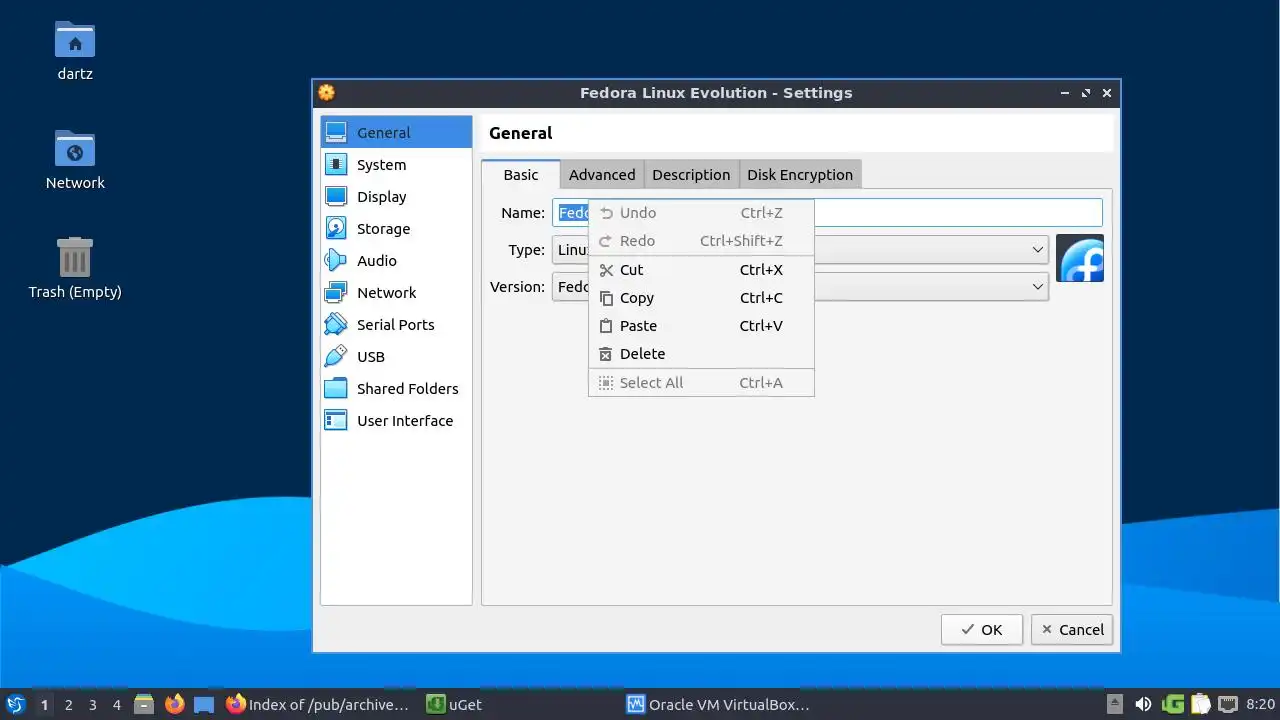Choose Undo from the context menu
Screen dimensions: 1280x720
pyautogui.click(x=701, y=213)
